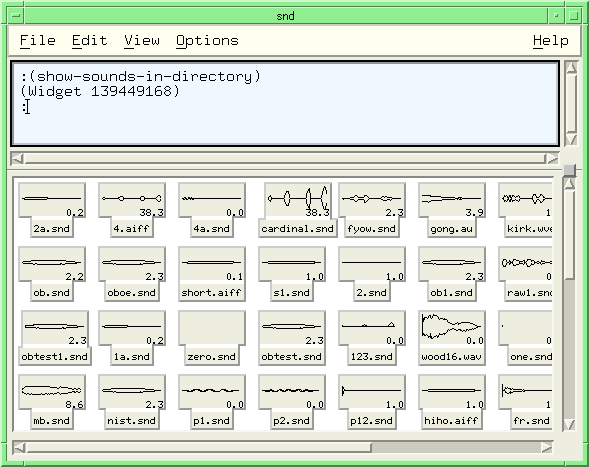Open the Help menu

(551, 41)
